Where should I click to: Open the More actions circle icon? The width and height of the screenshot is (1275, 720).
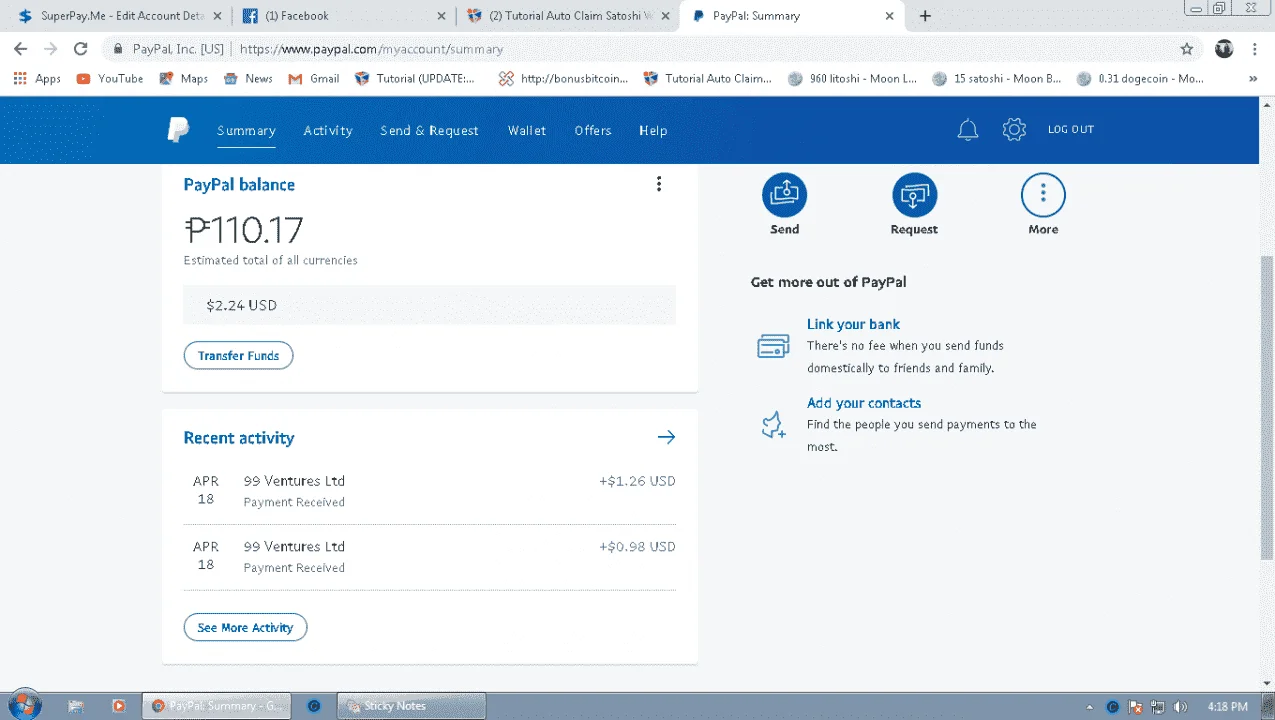pyautogui.click(x=1043, y=195)
